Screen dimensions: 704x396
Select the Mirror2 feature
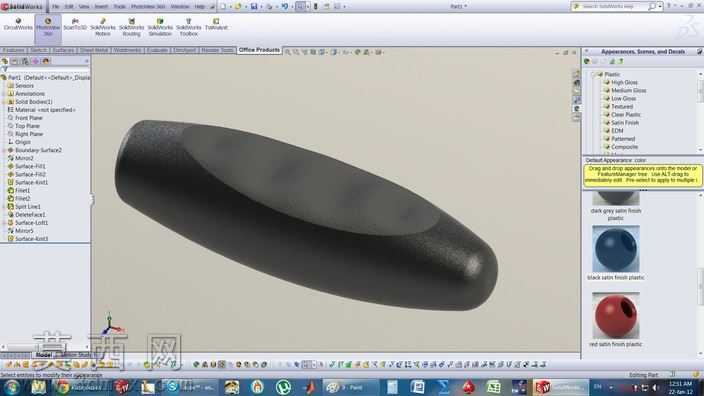(21, 158)
